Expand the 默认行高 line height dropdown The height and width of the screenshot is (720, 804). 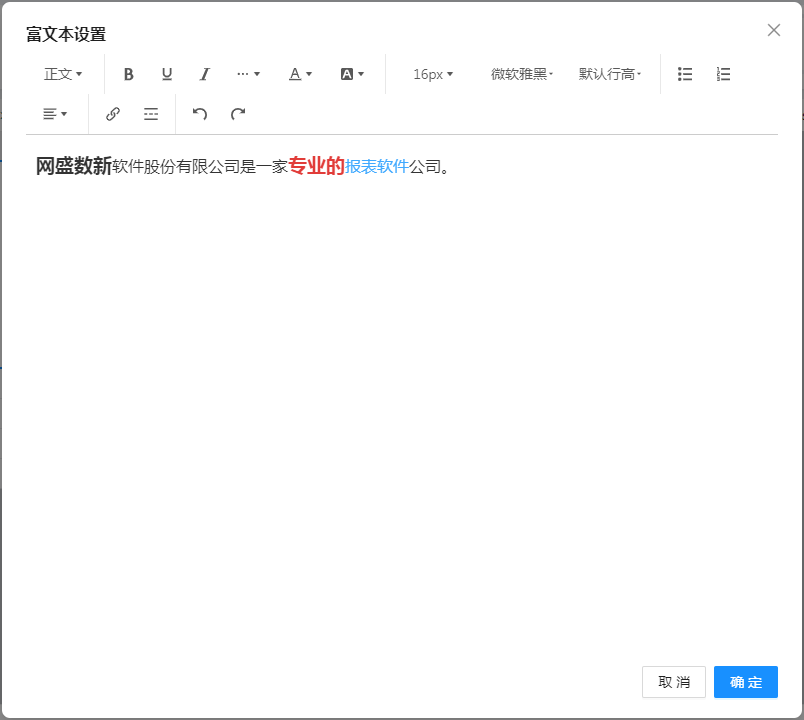point(610,74)
